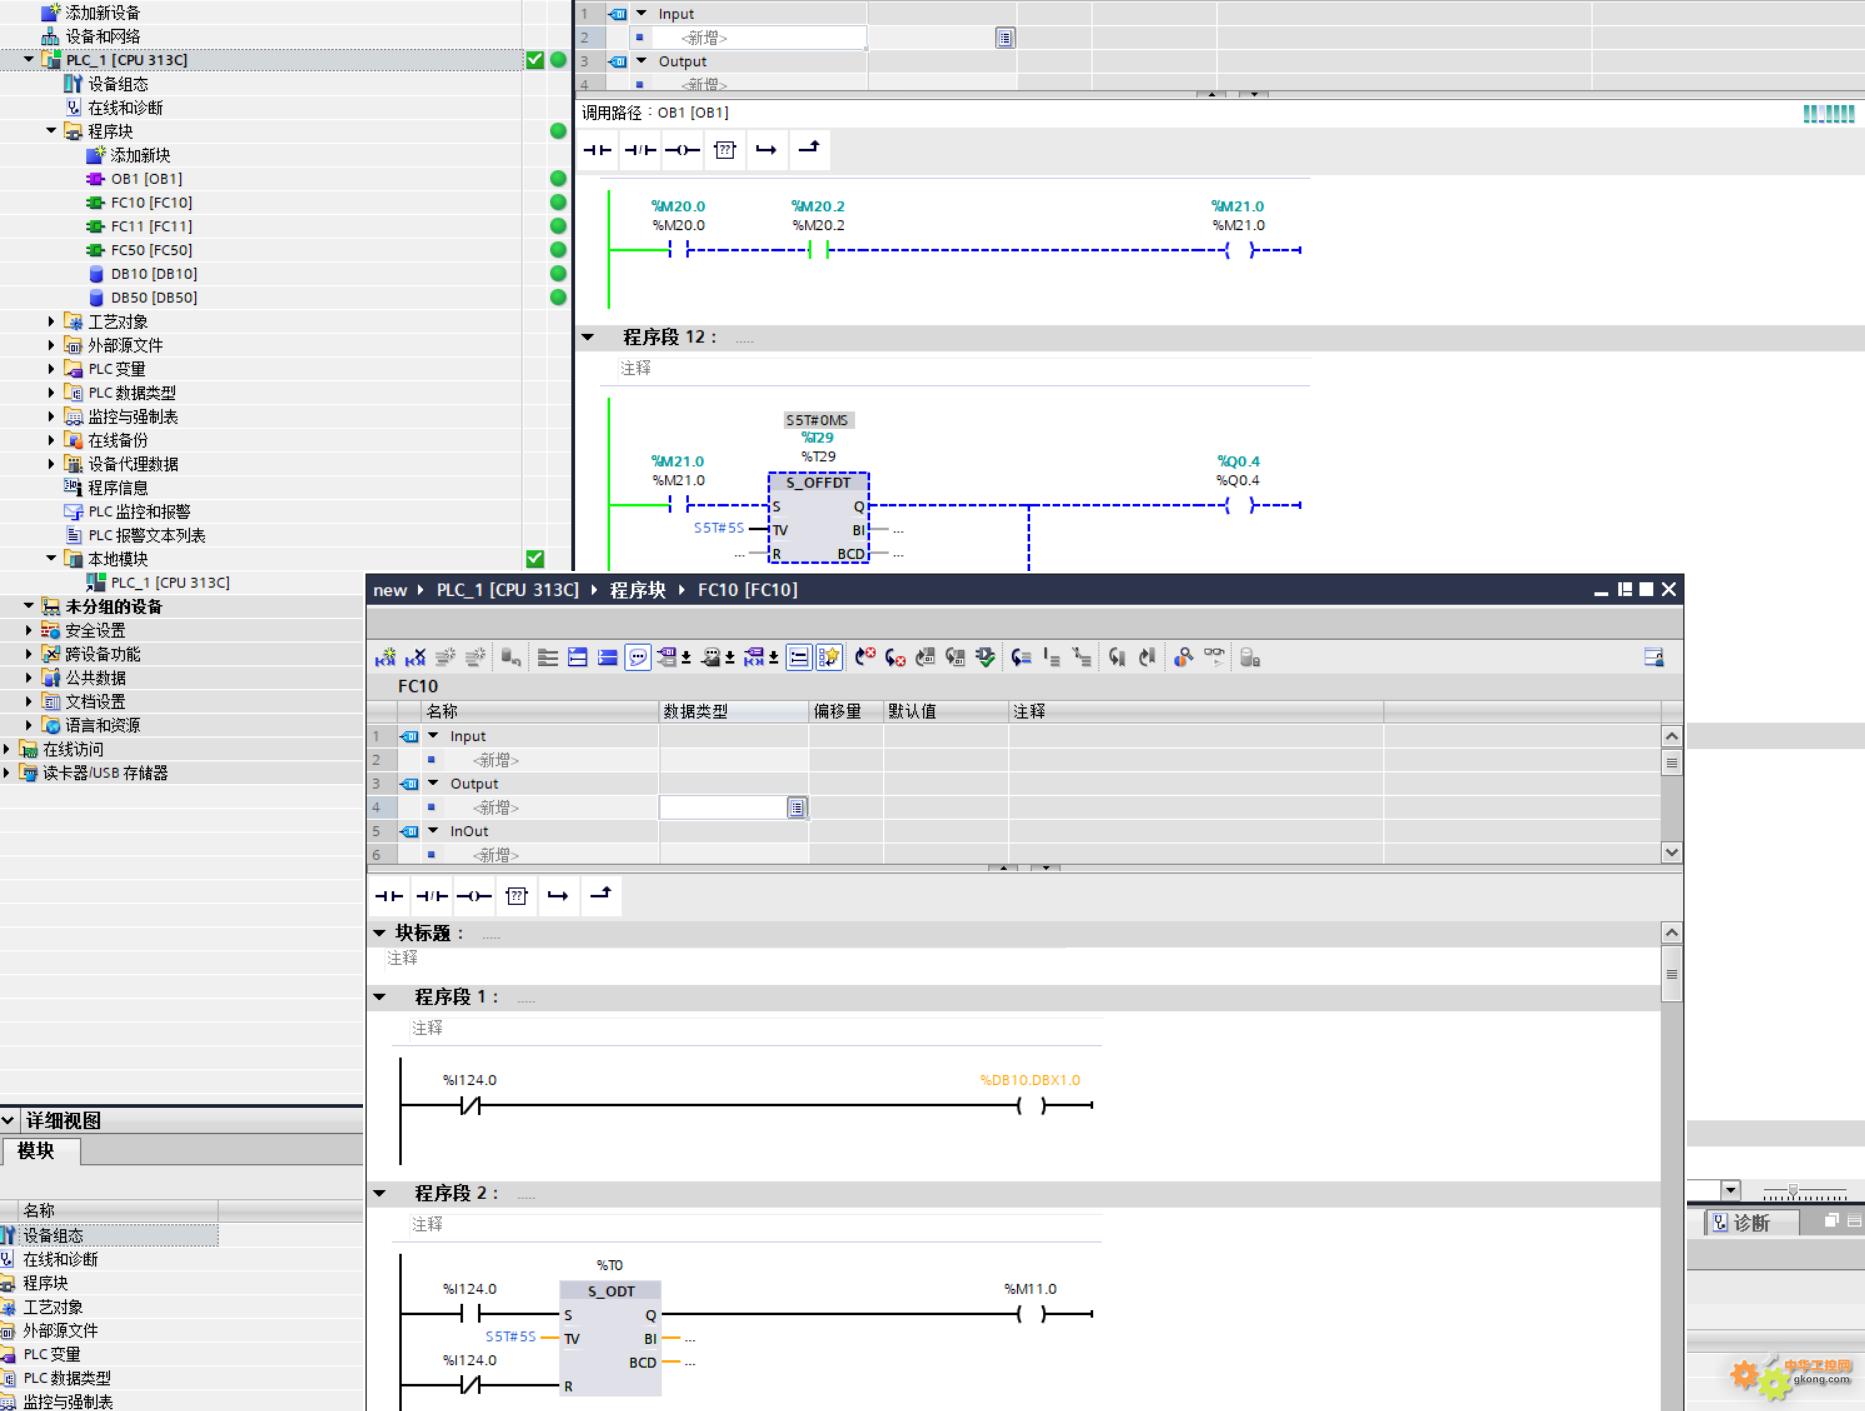Select the 模块 tab in detail view
1865x1411 pixels.
pyautogui.click(x=36, y=1151)
